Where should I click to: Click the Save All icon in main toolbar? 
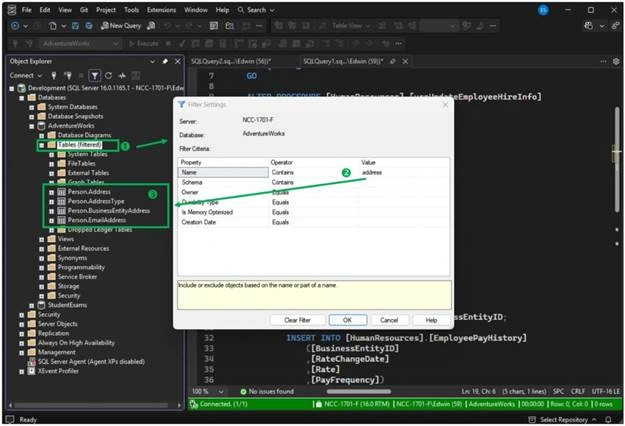click(x=89, y=26)
